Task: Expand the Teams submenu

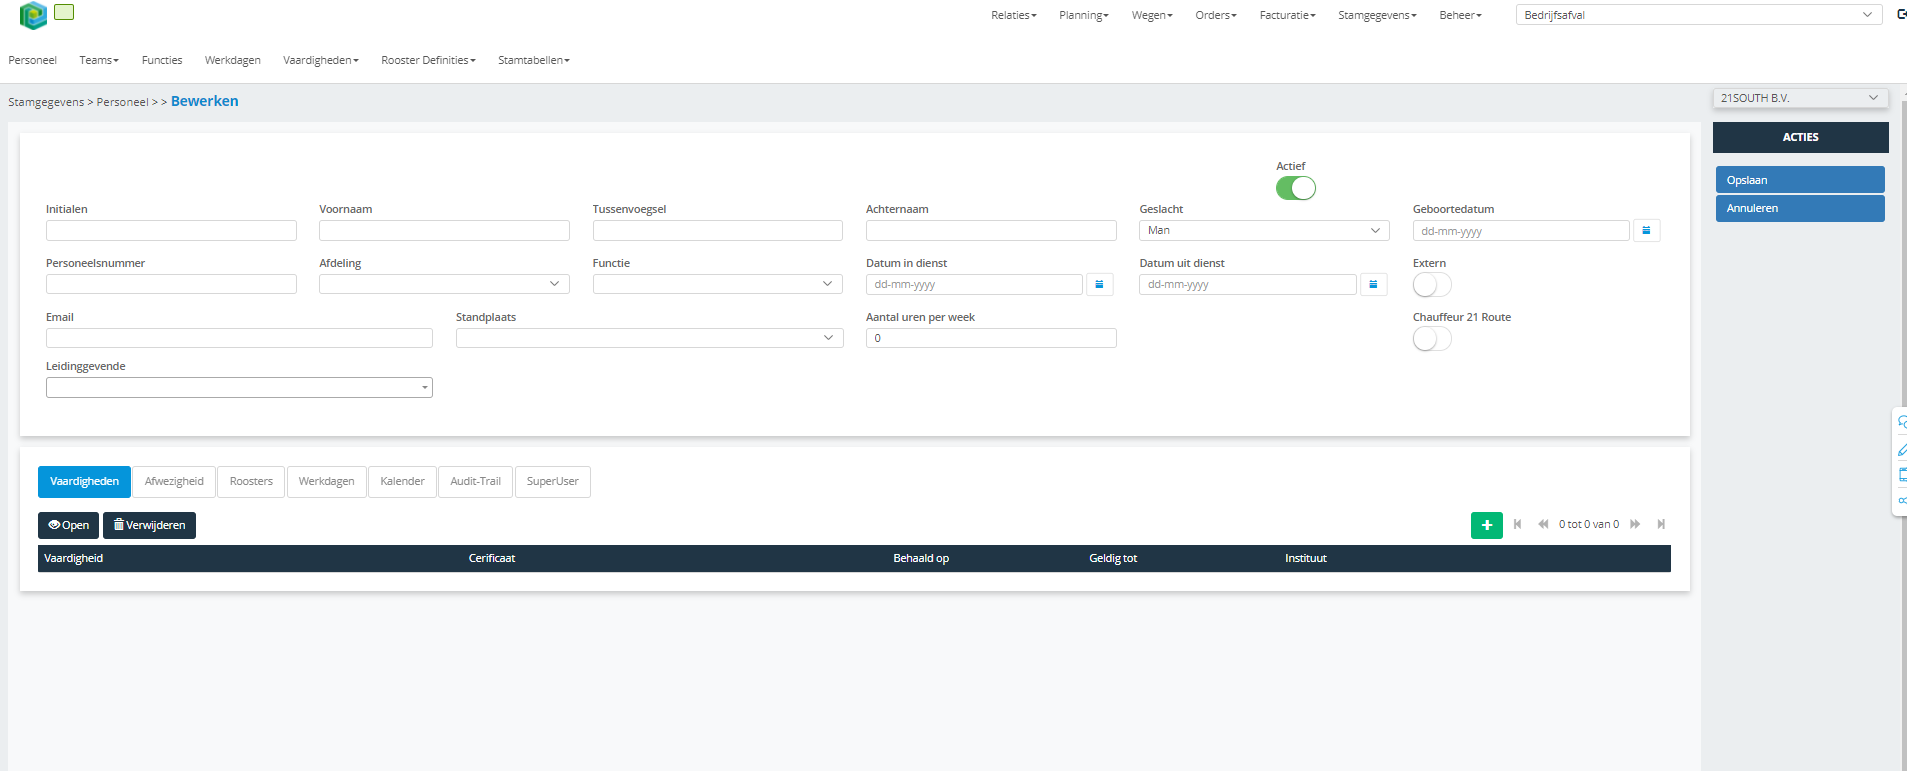Action: pos(99,60)
